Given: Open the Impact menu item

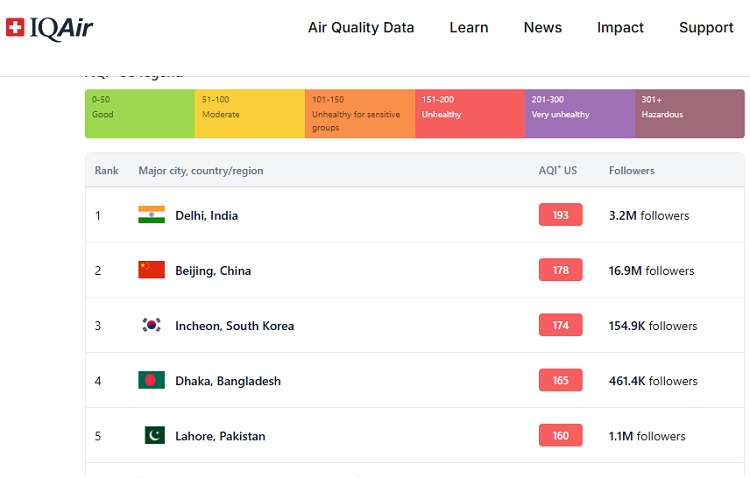Looking at the screenshot, I should click(620, 28).
